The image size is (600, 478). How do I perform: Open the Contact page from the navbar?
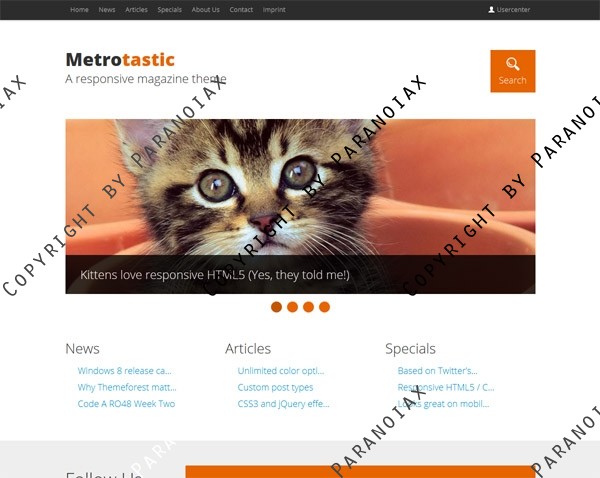[x=241, y=10]
